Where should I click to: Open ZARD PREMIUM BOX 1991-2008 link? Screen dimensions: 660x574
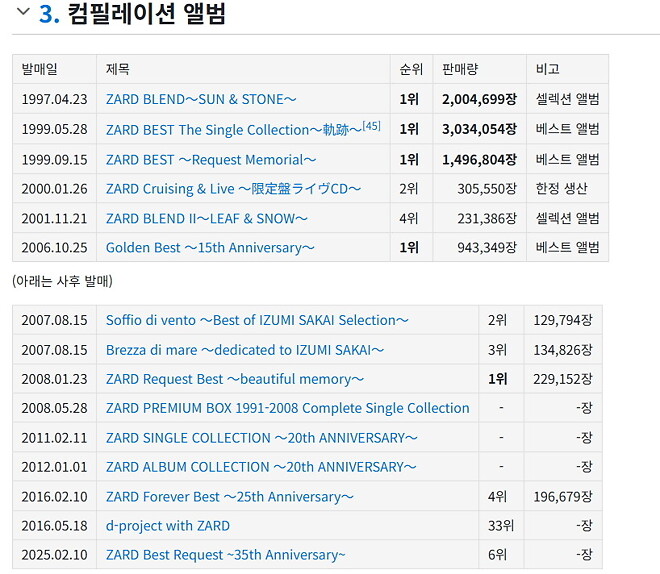287,408
